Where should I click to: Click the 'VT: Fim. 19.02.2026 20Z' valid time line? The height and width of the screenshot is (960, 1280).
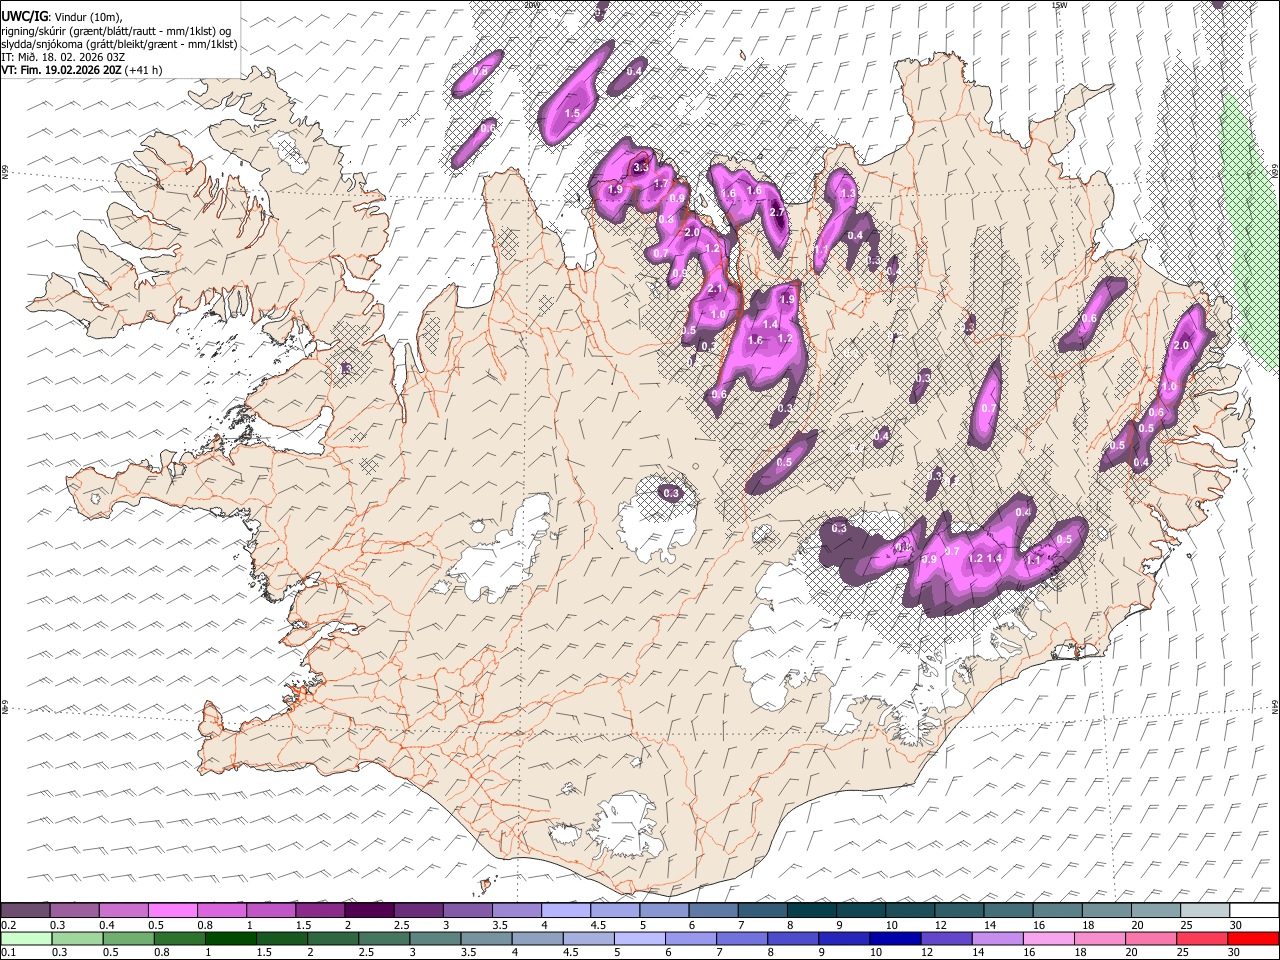tap(62, 70)
